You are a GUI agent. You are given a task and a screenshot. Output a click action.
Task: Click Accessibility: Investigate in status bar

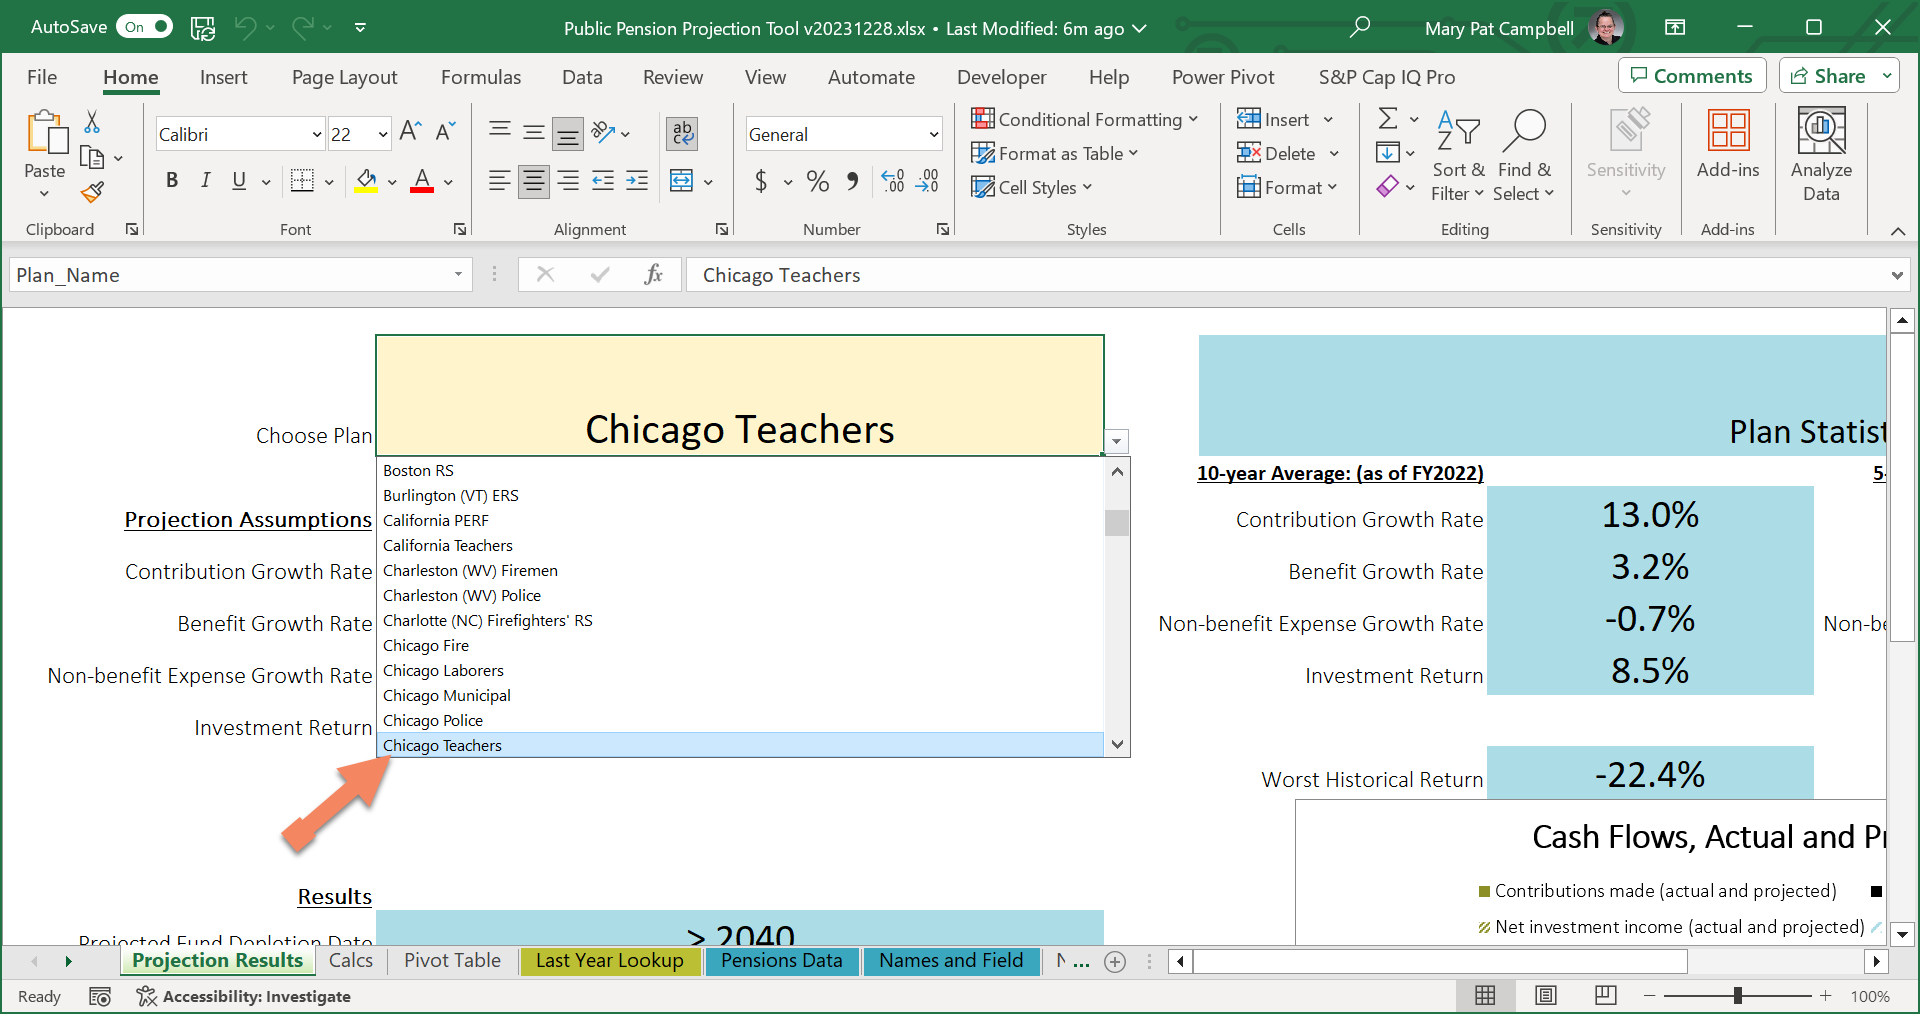tap(244, 996)
